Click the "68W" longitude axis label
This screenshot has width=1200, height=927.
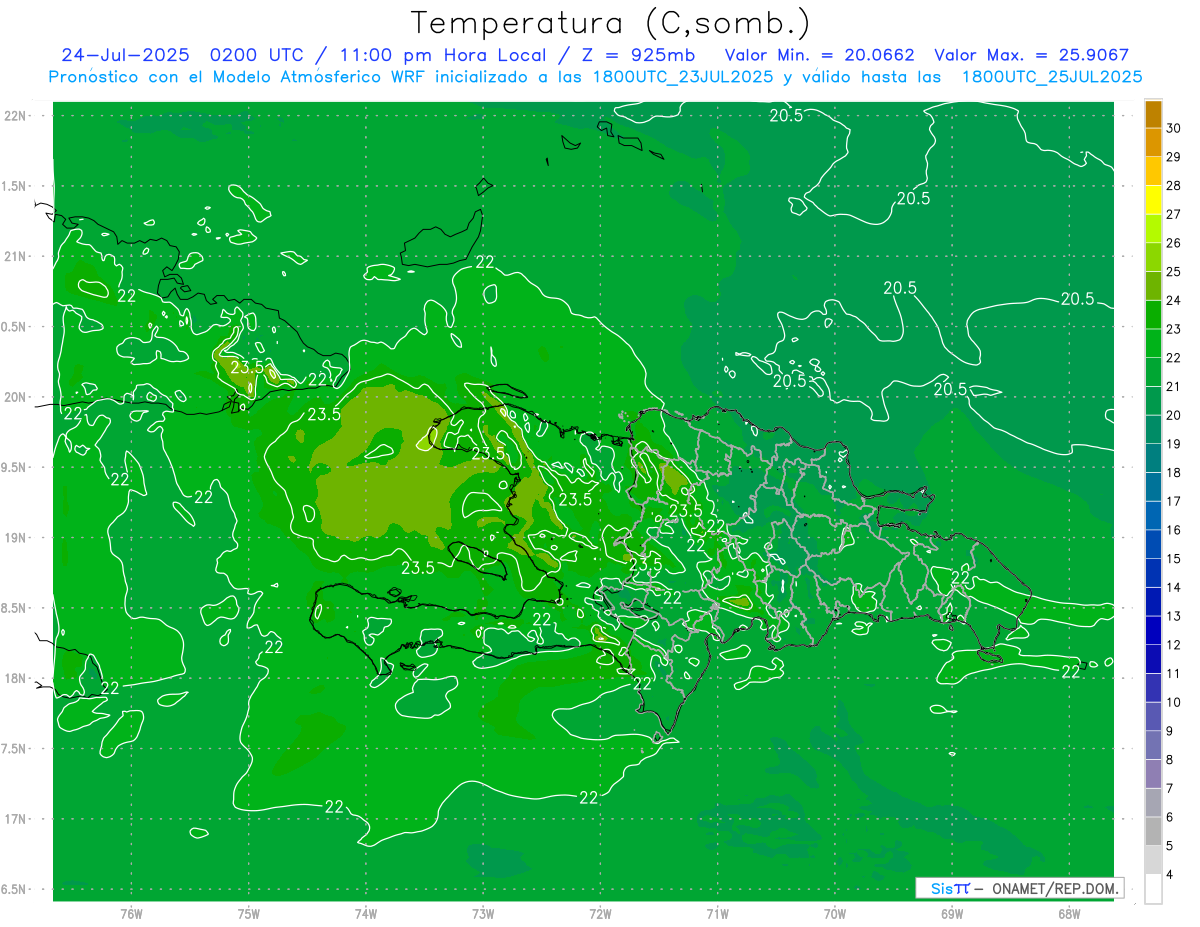click(1069, 913)
